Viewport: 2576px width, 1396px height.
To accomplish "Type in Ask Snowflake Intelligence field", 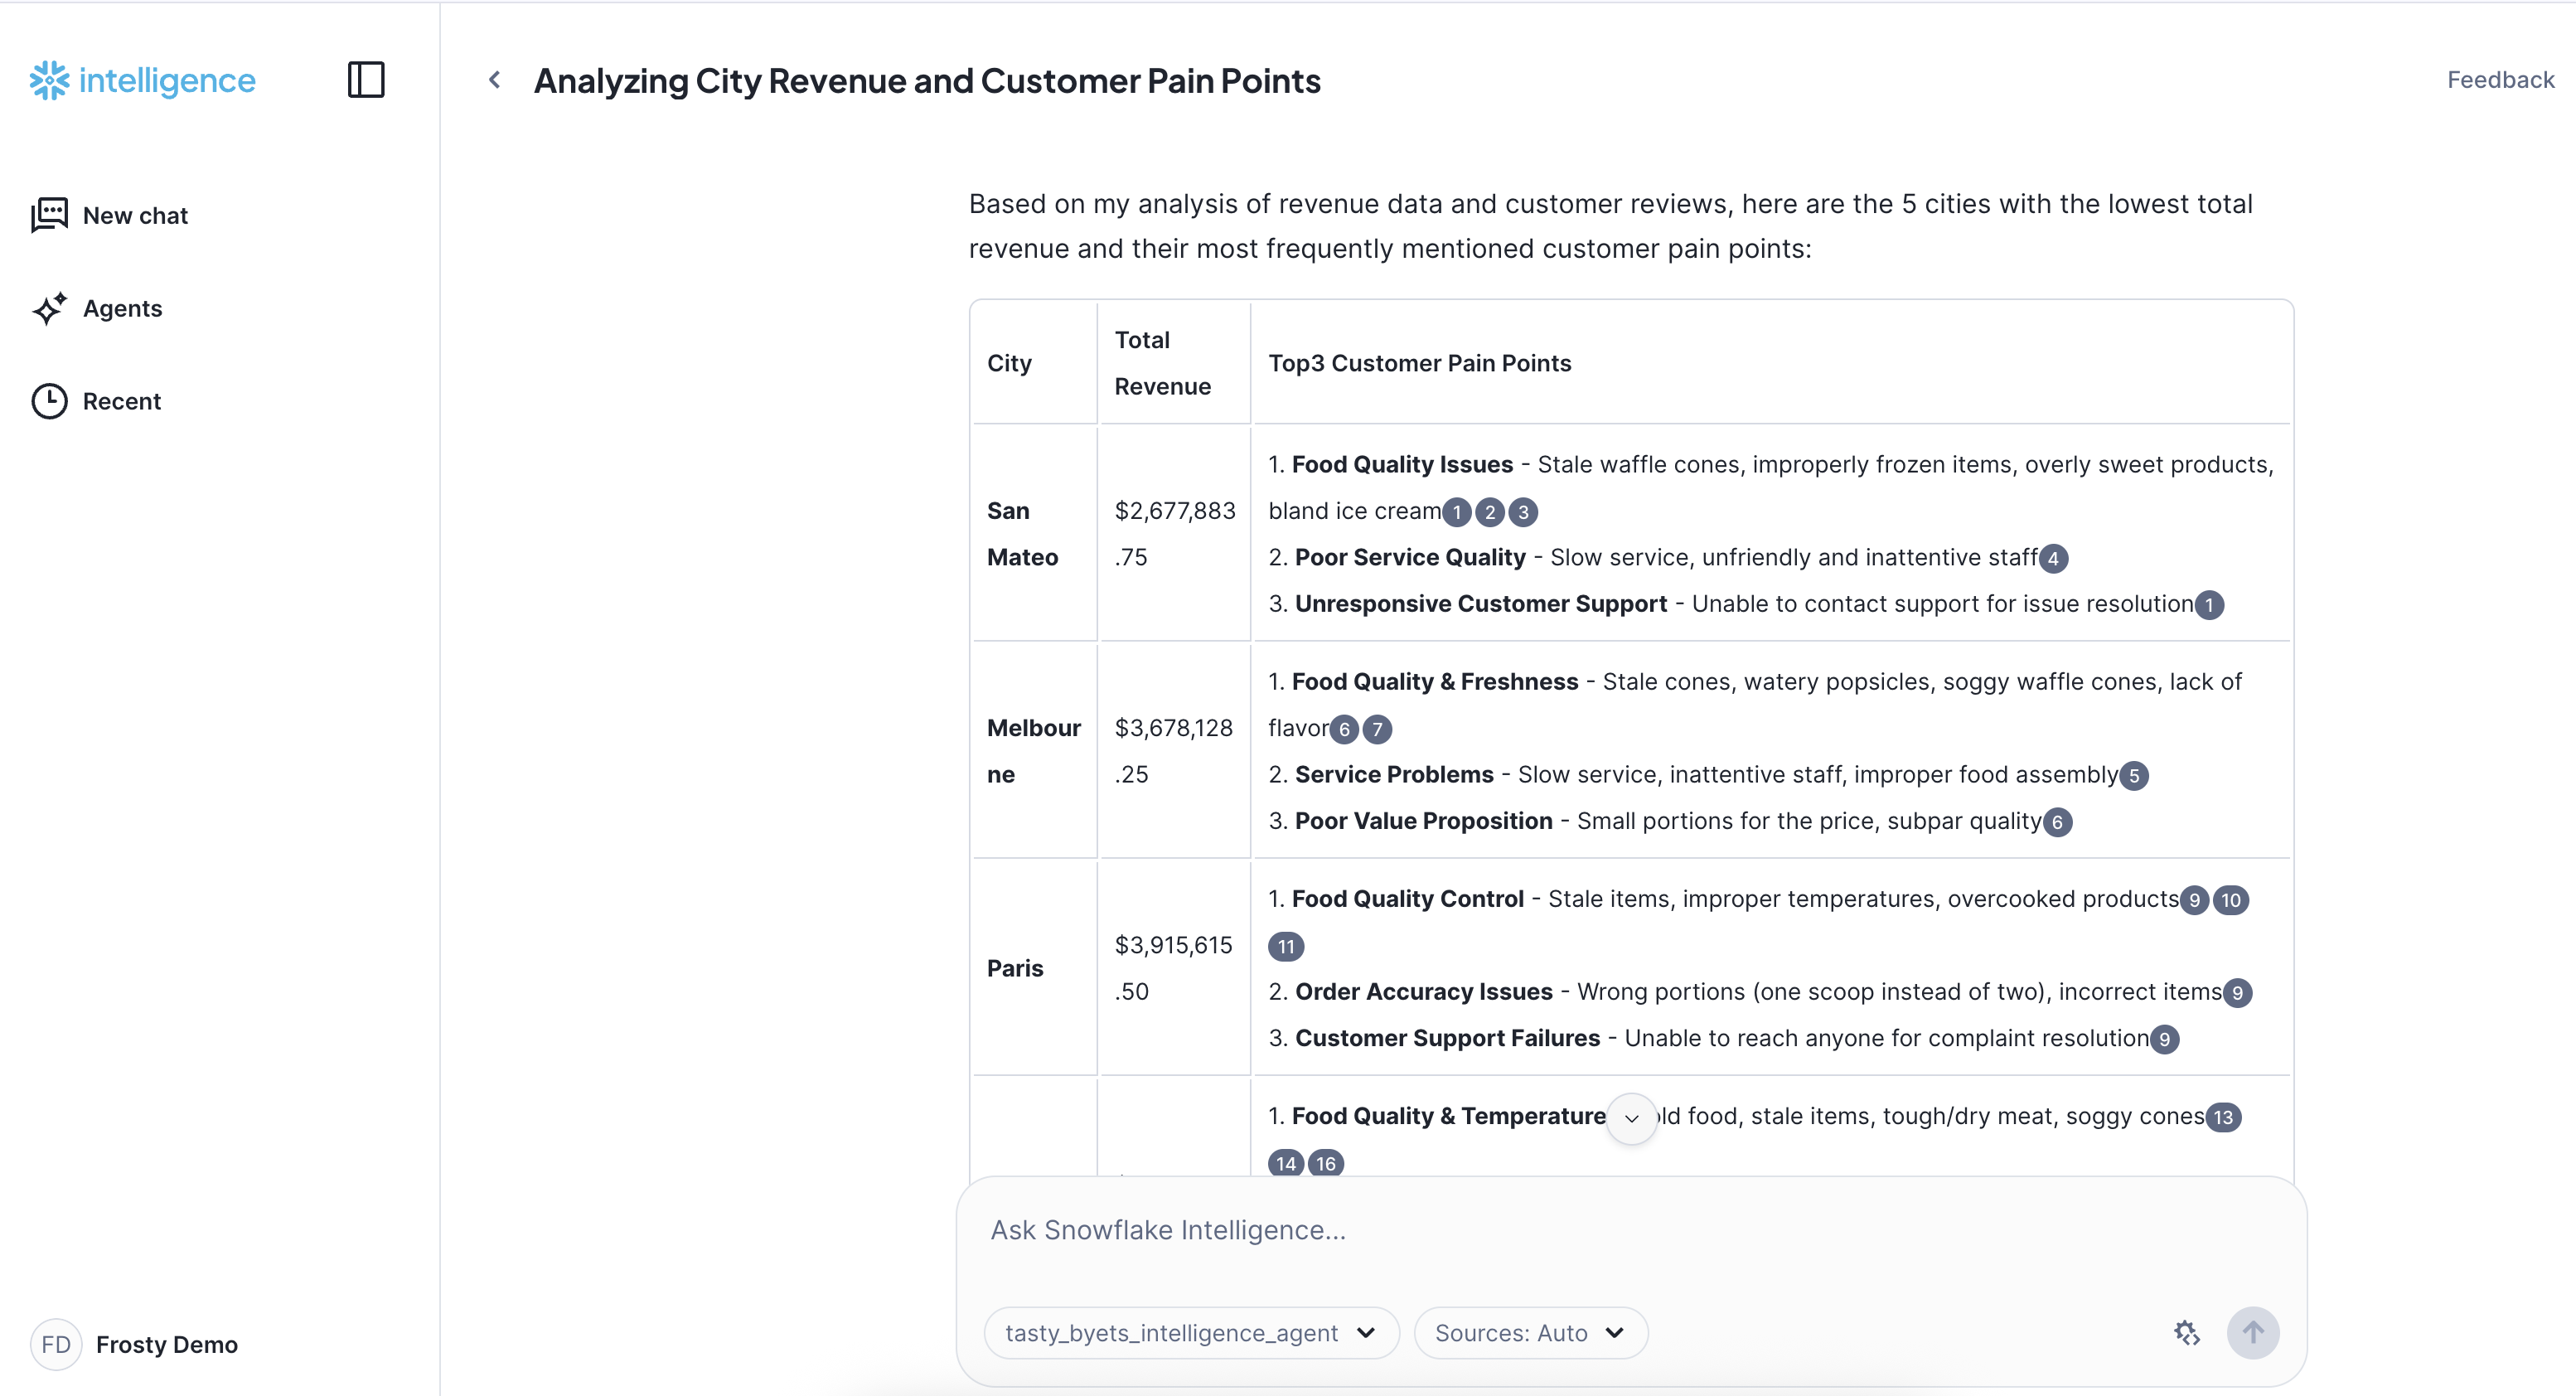I will click(x=1600, y=1230).
